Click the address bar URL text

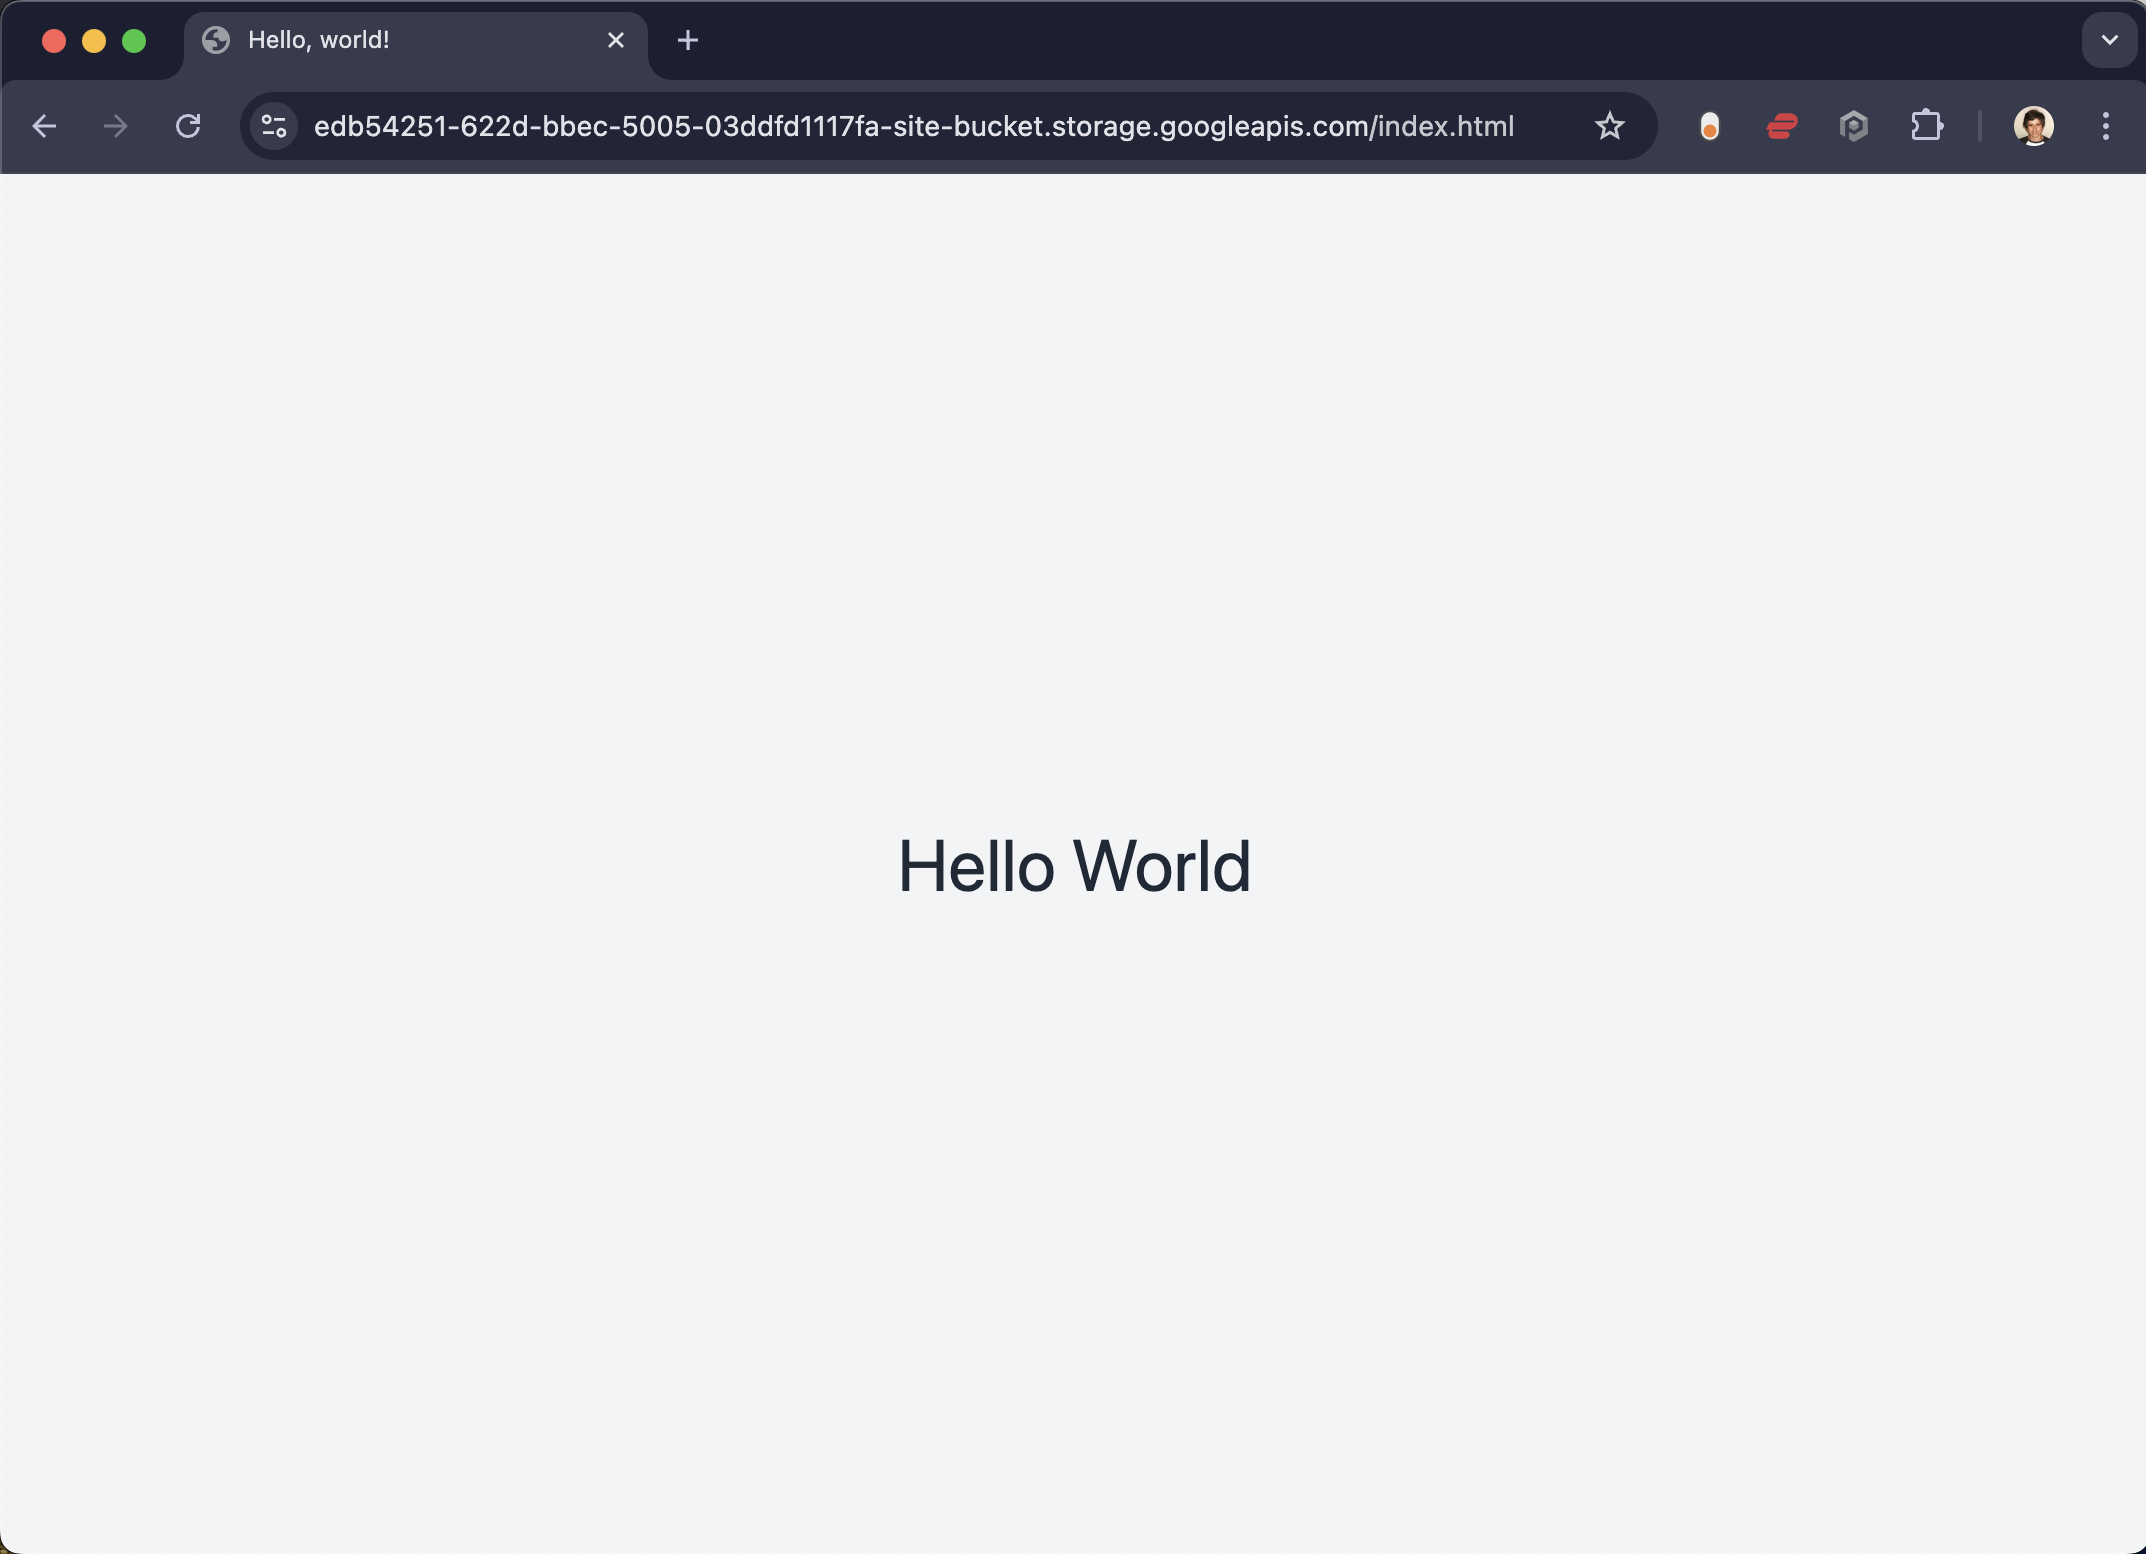pos(914,126)
